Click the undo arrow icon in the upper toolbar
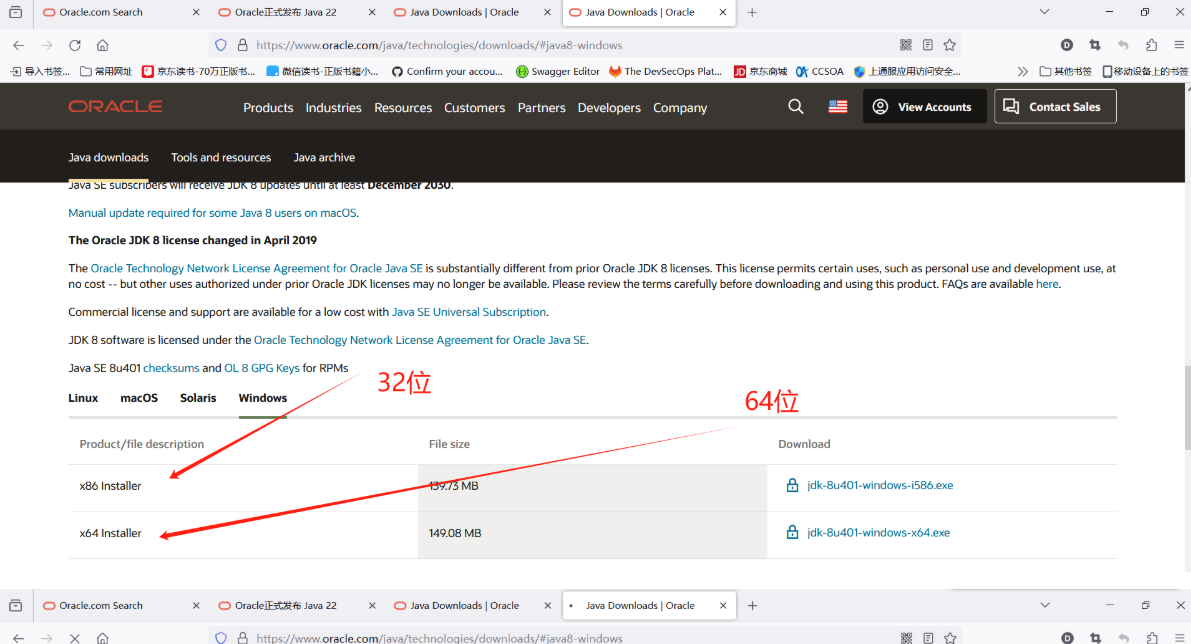 click(x=1123, y=46)
